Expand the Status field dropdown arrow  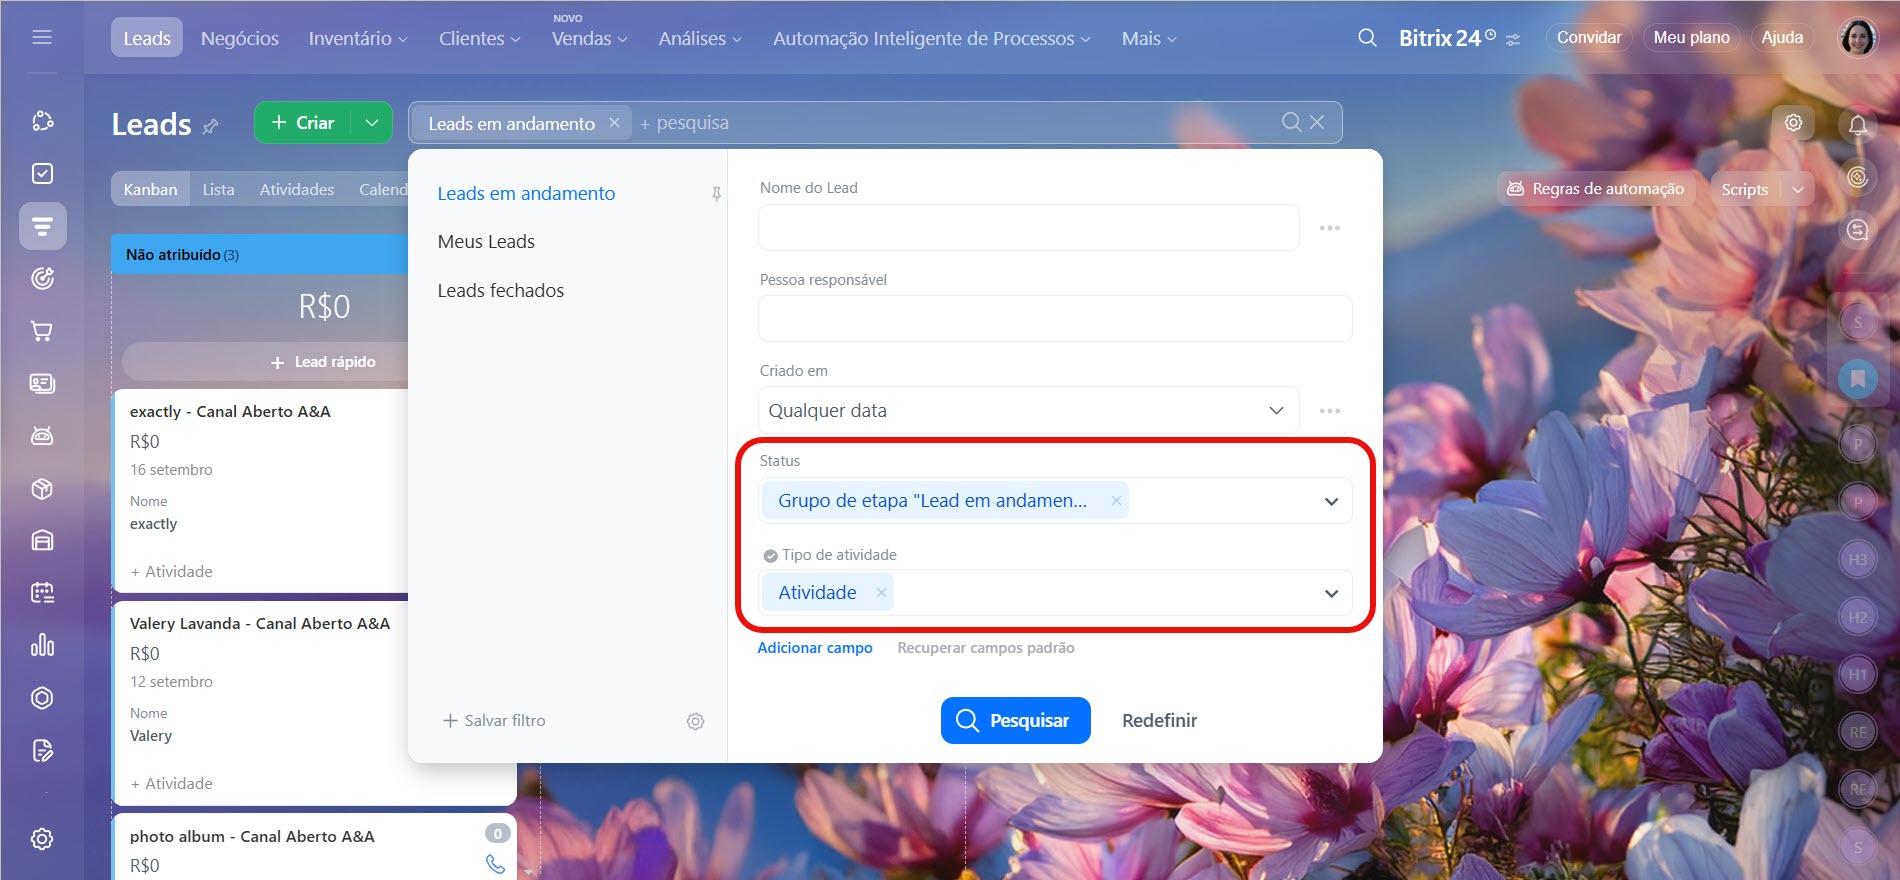[x=1331, y=501]
